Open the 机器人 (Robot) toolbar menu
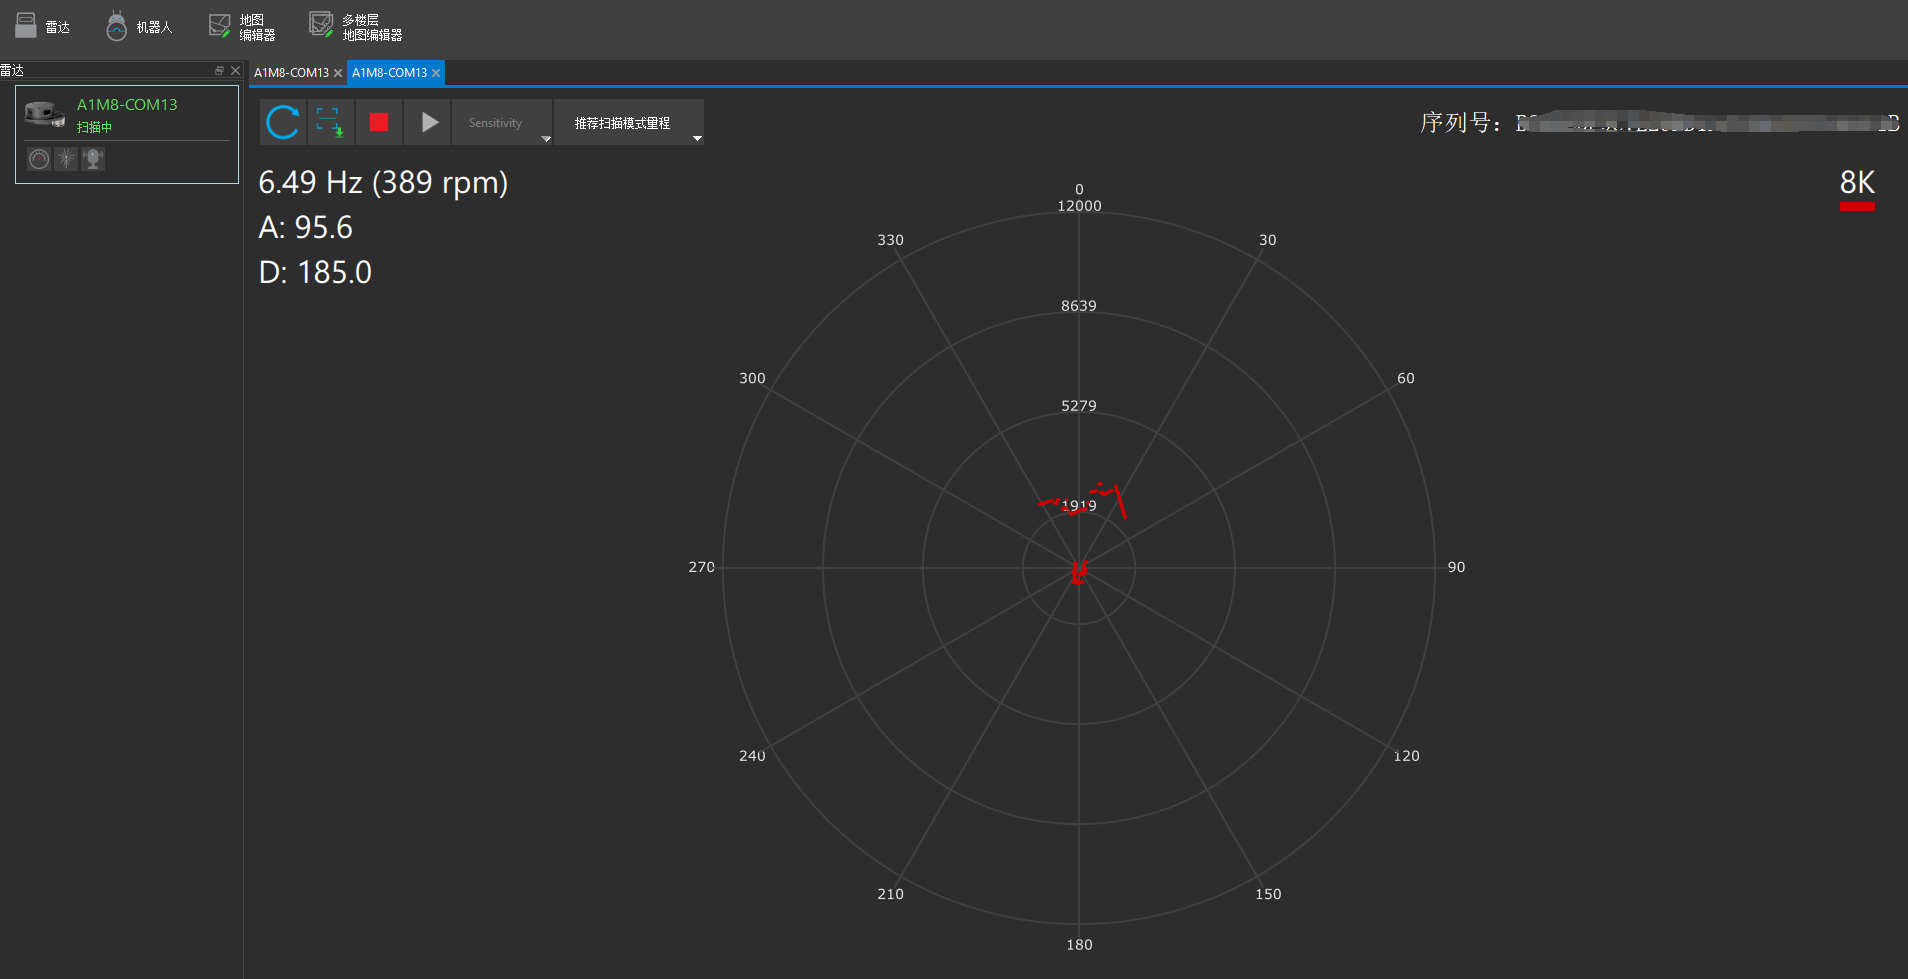Viewport: 1908px width, 979px height. [139, 27]
